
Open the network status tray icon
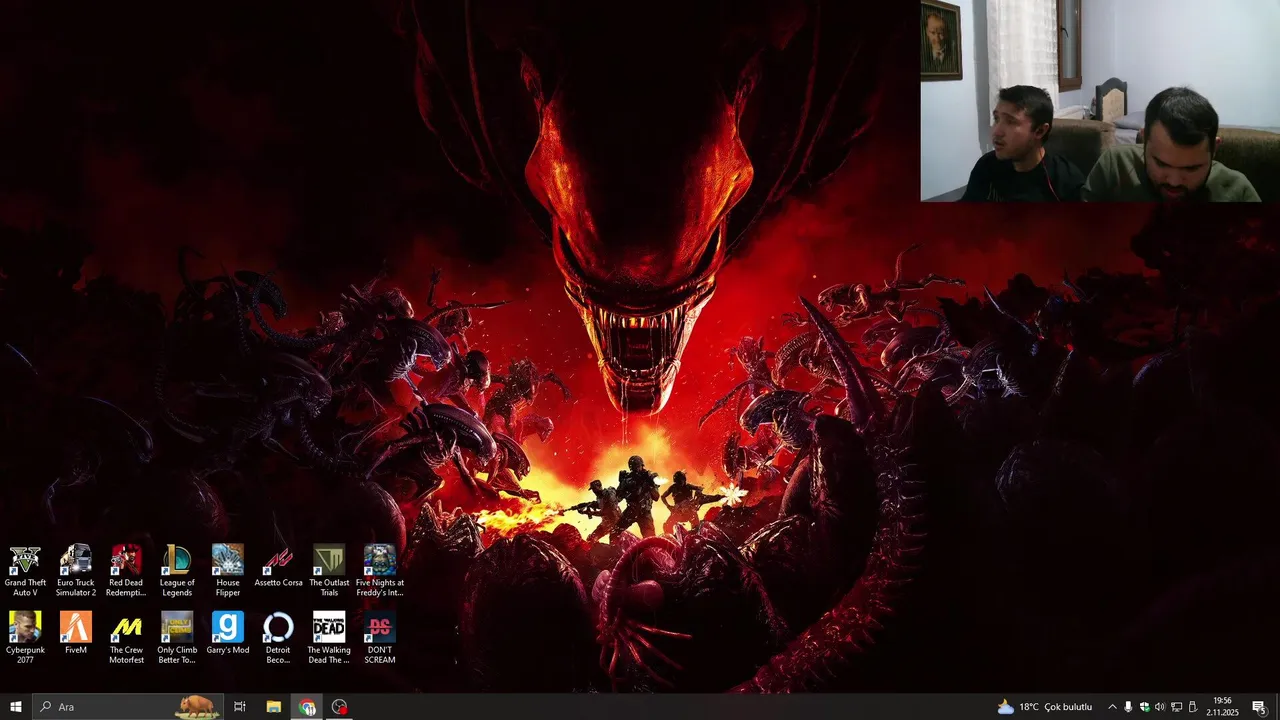click(x=1176, y=707)
